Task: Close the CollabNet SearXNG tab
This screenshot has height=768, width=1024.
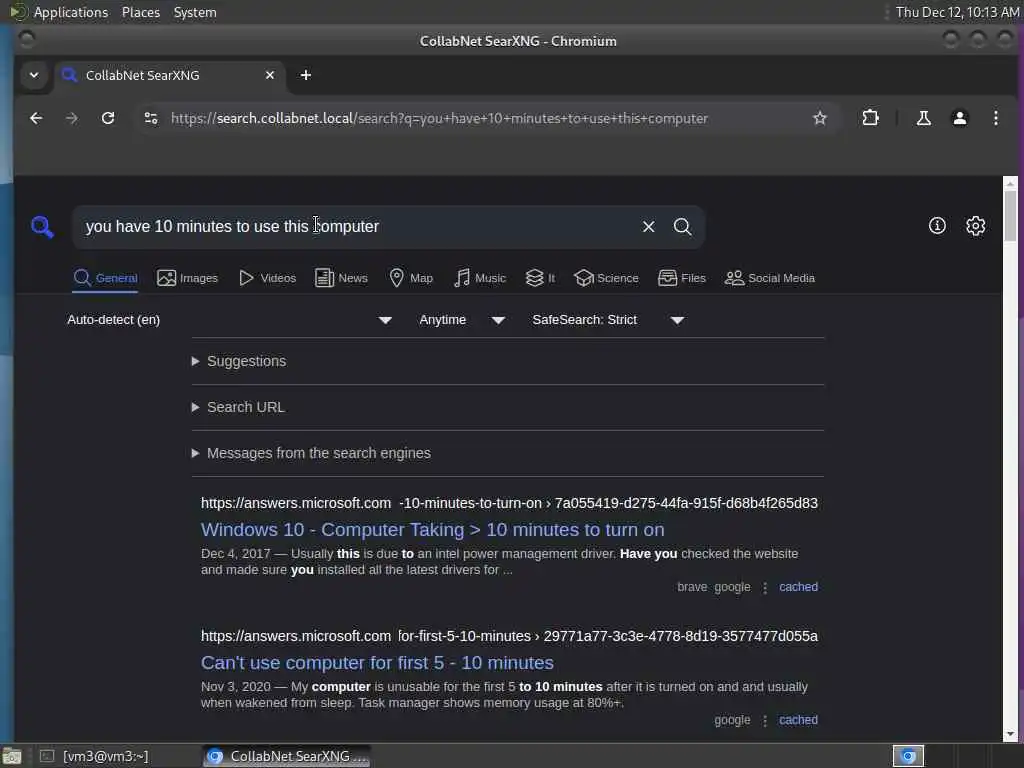Action: tap(270, 75)
